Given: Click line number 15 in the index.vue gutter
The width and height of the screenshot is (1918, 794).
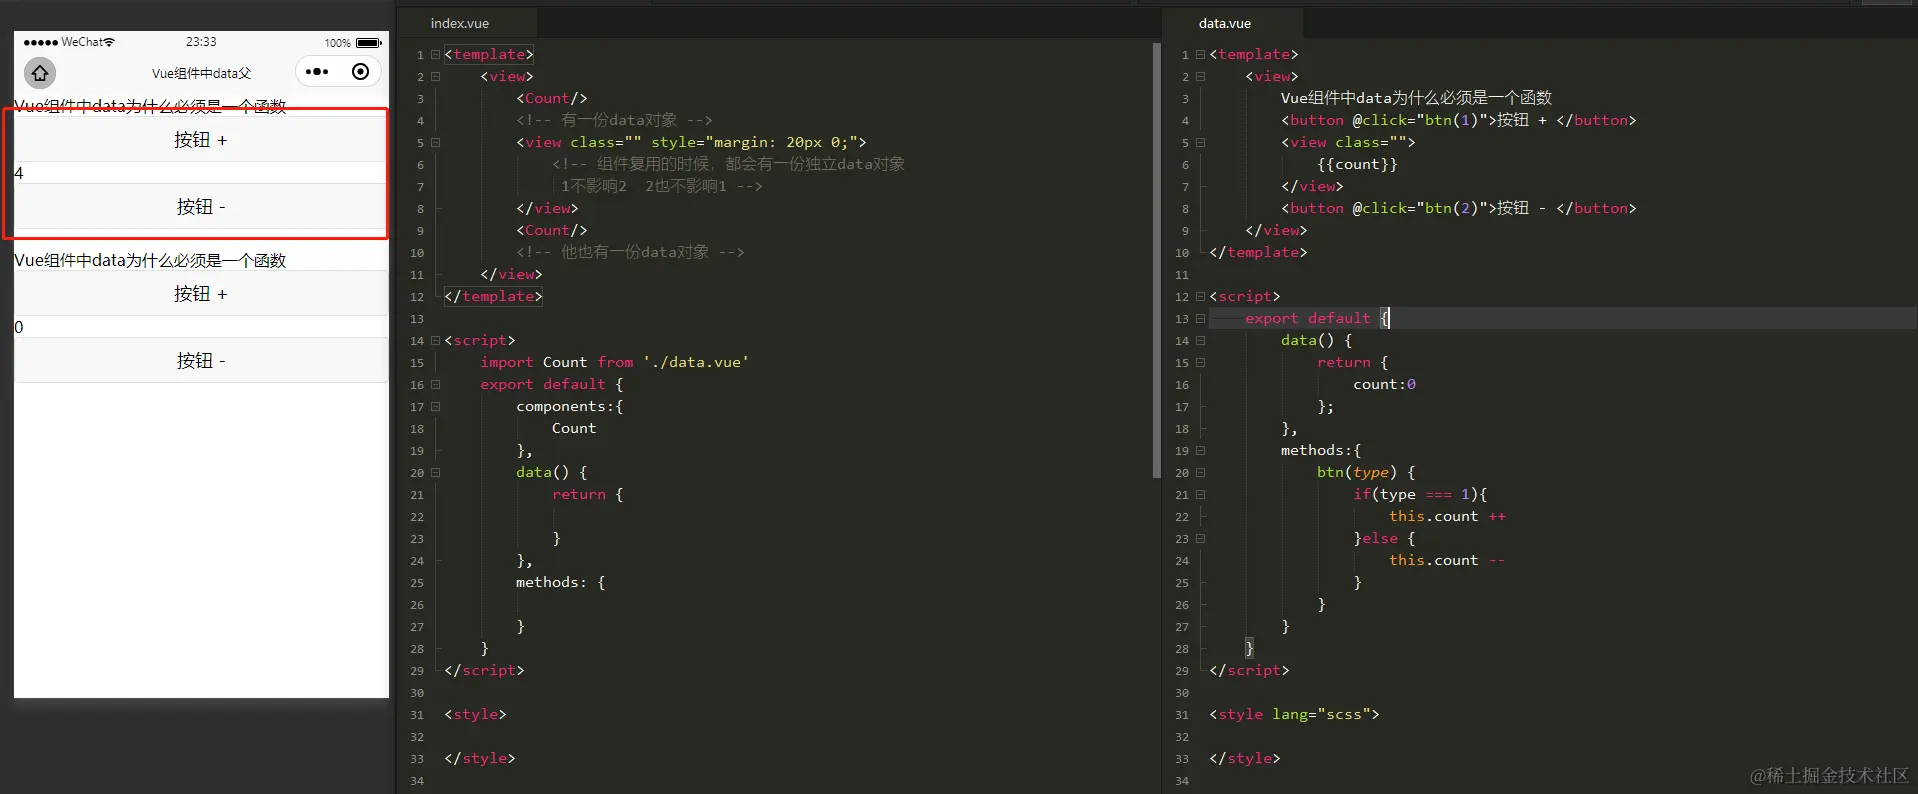Looking at the screenshot, I should [x=417, y=363].
